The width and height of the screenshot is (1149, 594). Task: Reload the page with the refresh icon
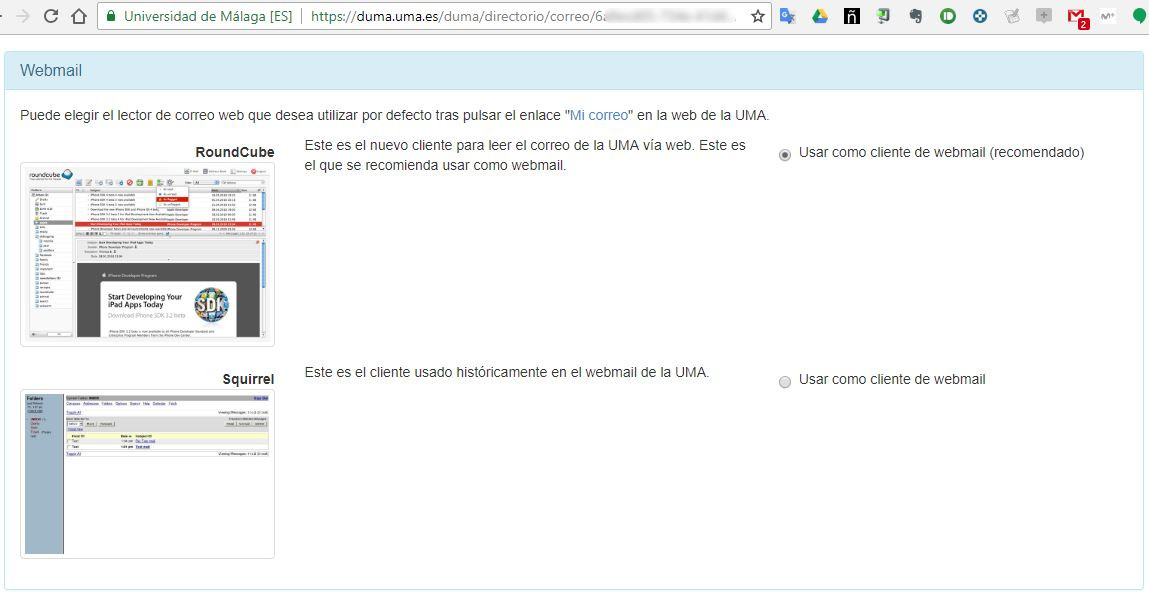pos(50,17)
